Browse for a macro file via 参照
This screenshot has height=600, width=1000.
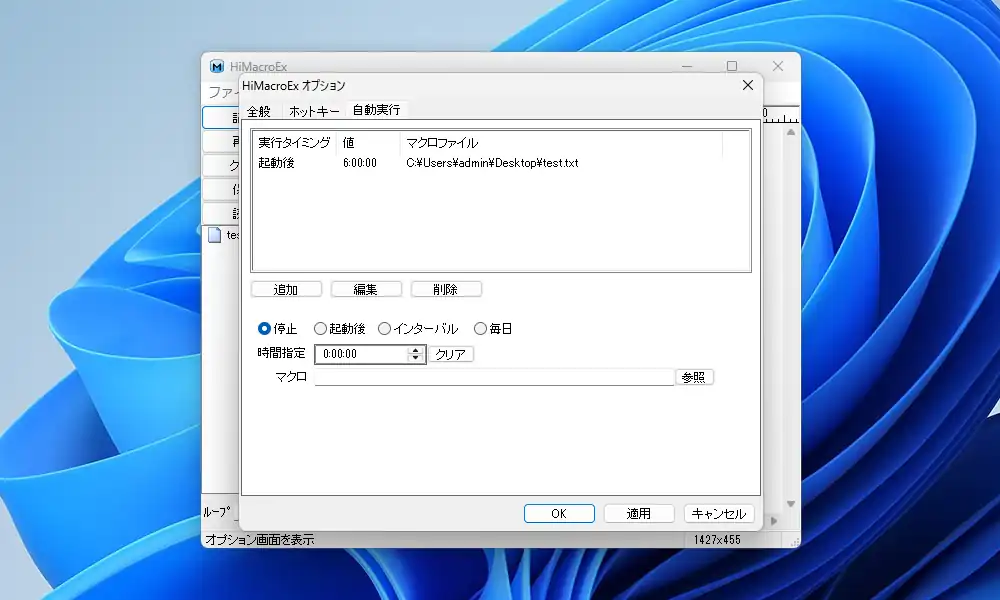(694, 376)
